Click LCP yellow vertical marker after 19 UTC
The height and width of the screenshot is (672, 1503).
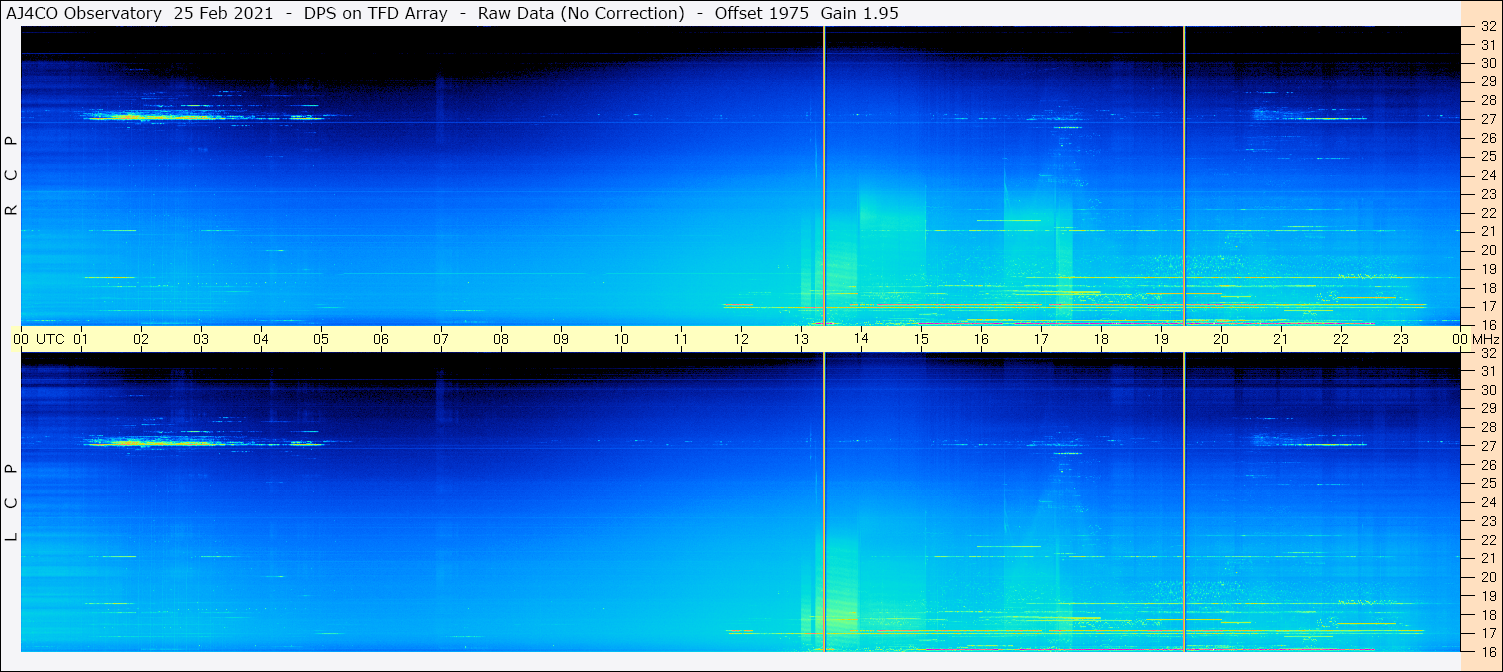[x=1184, y=502]
